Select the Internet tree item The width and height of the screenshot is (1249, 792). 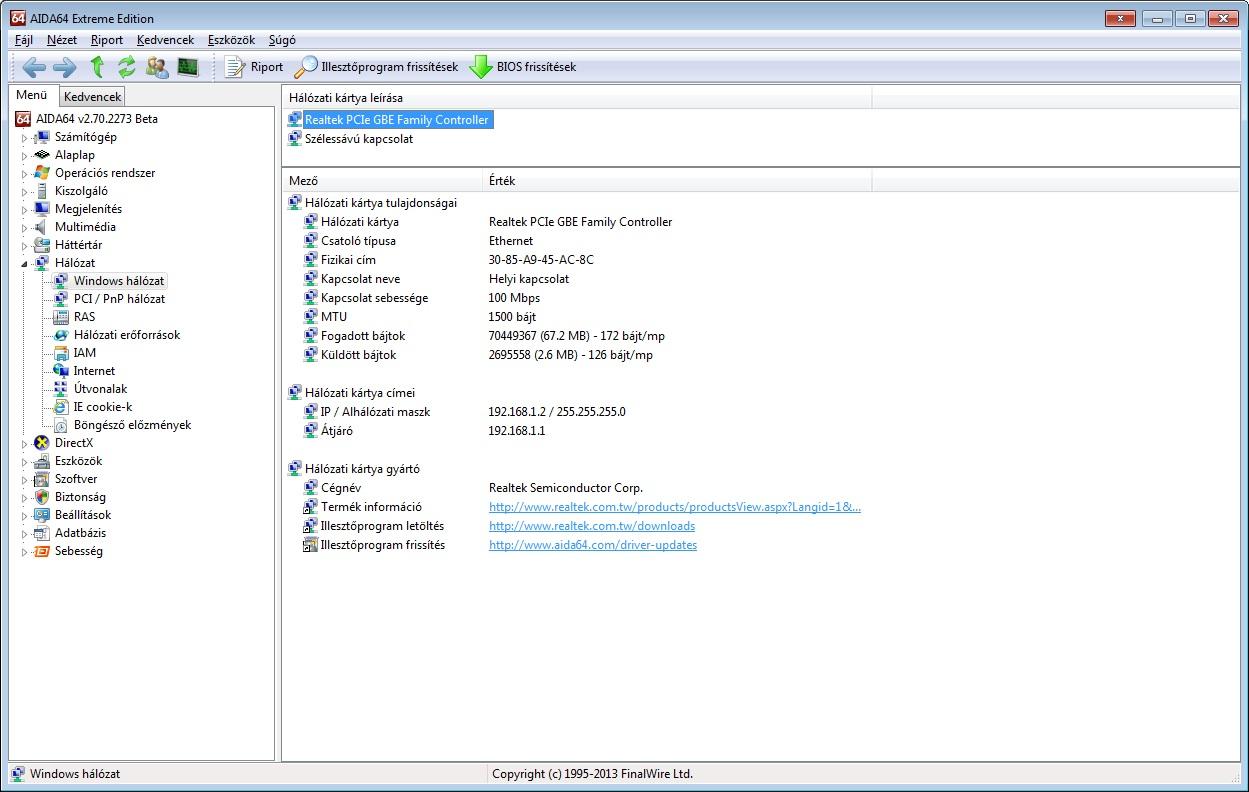(93, 371)
